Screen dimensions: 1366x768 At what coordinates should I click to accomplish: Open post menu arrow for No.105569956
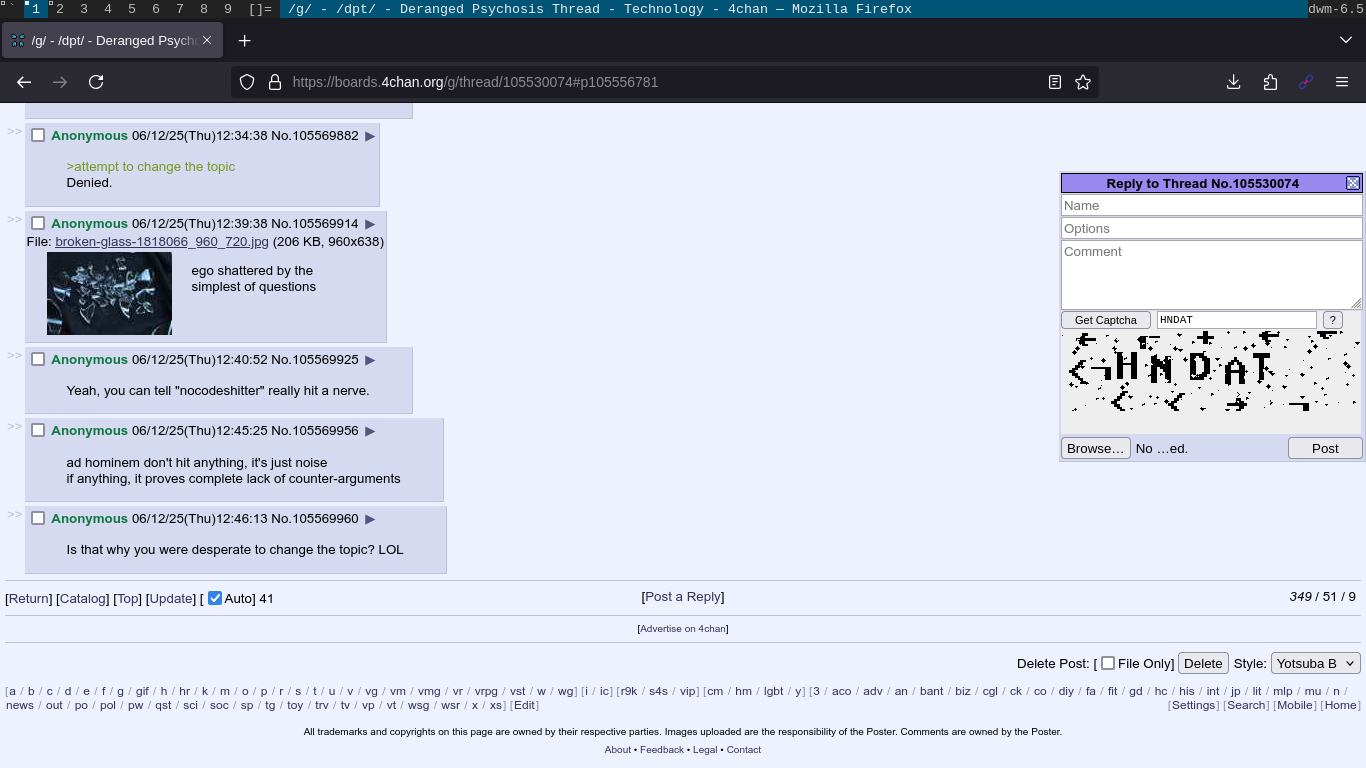tap(370, 431)
